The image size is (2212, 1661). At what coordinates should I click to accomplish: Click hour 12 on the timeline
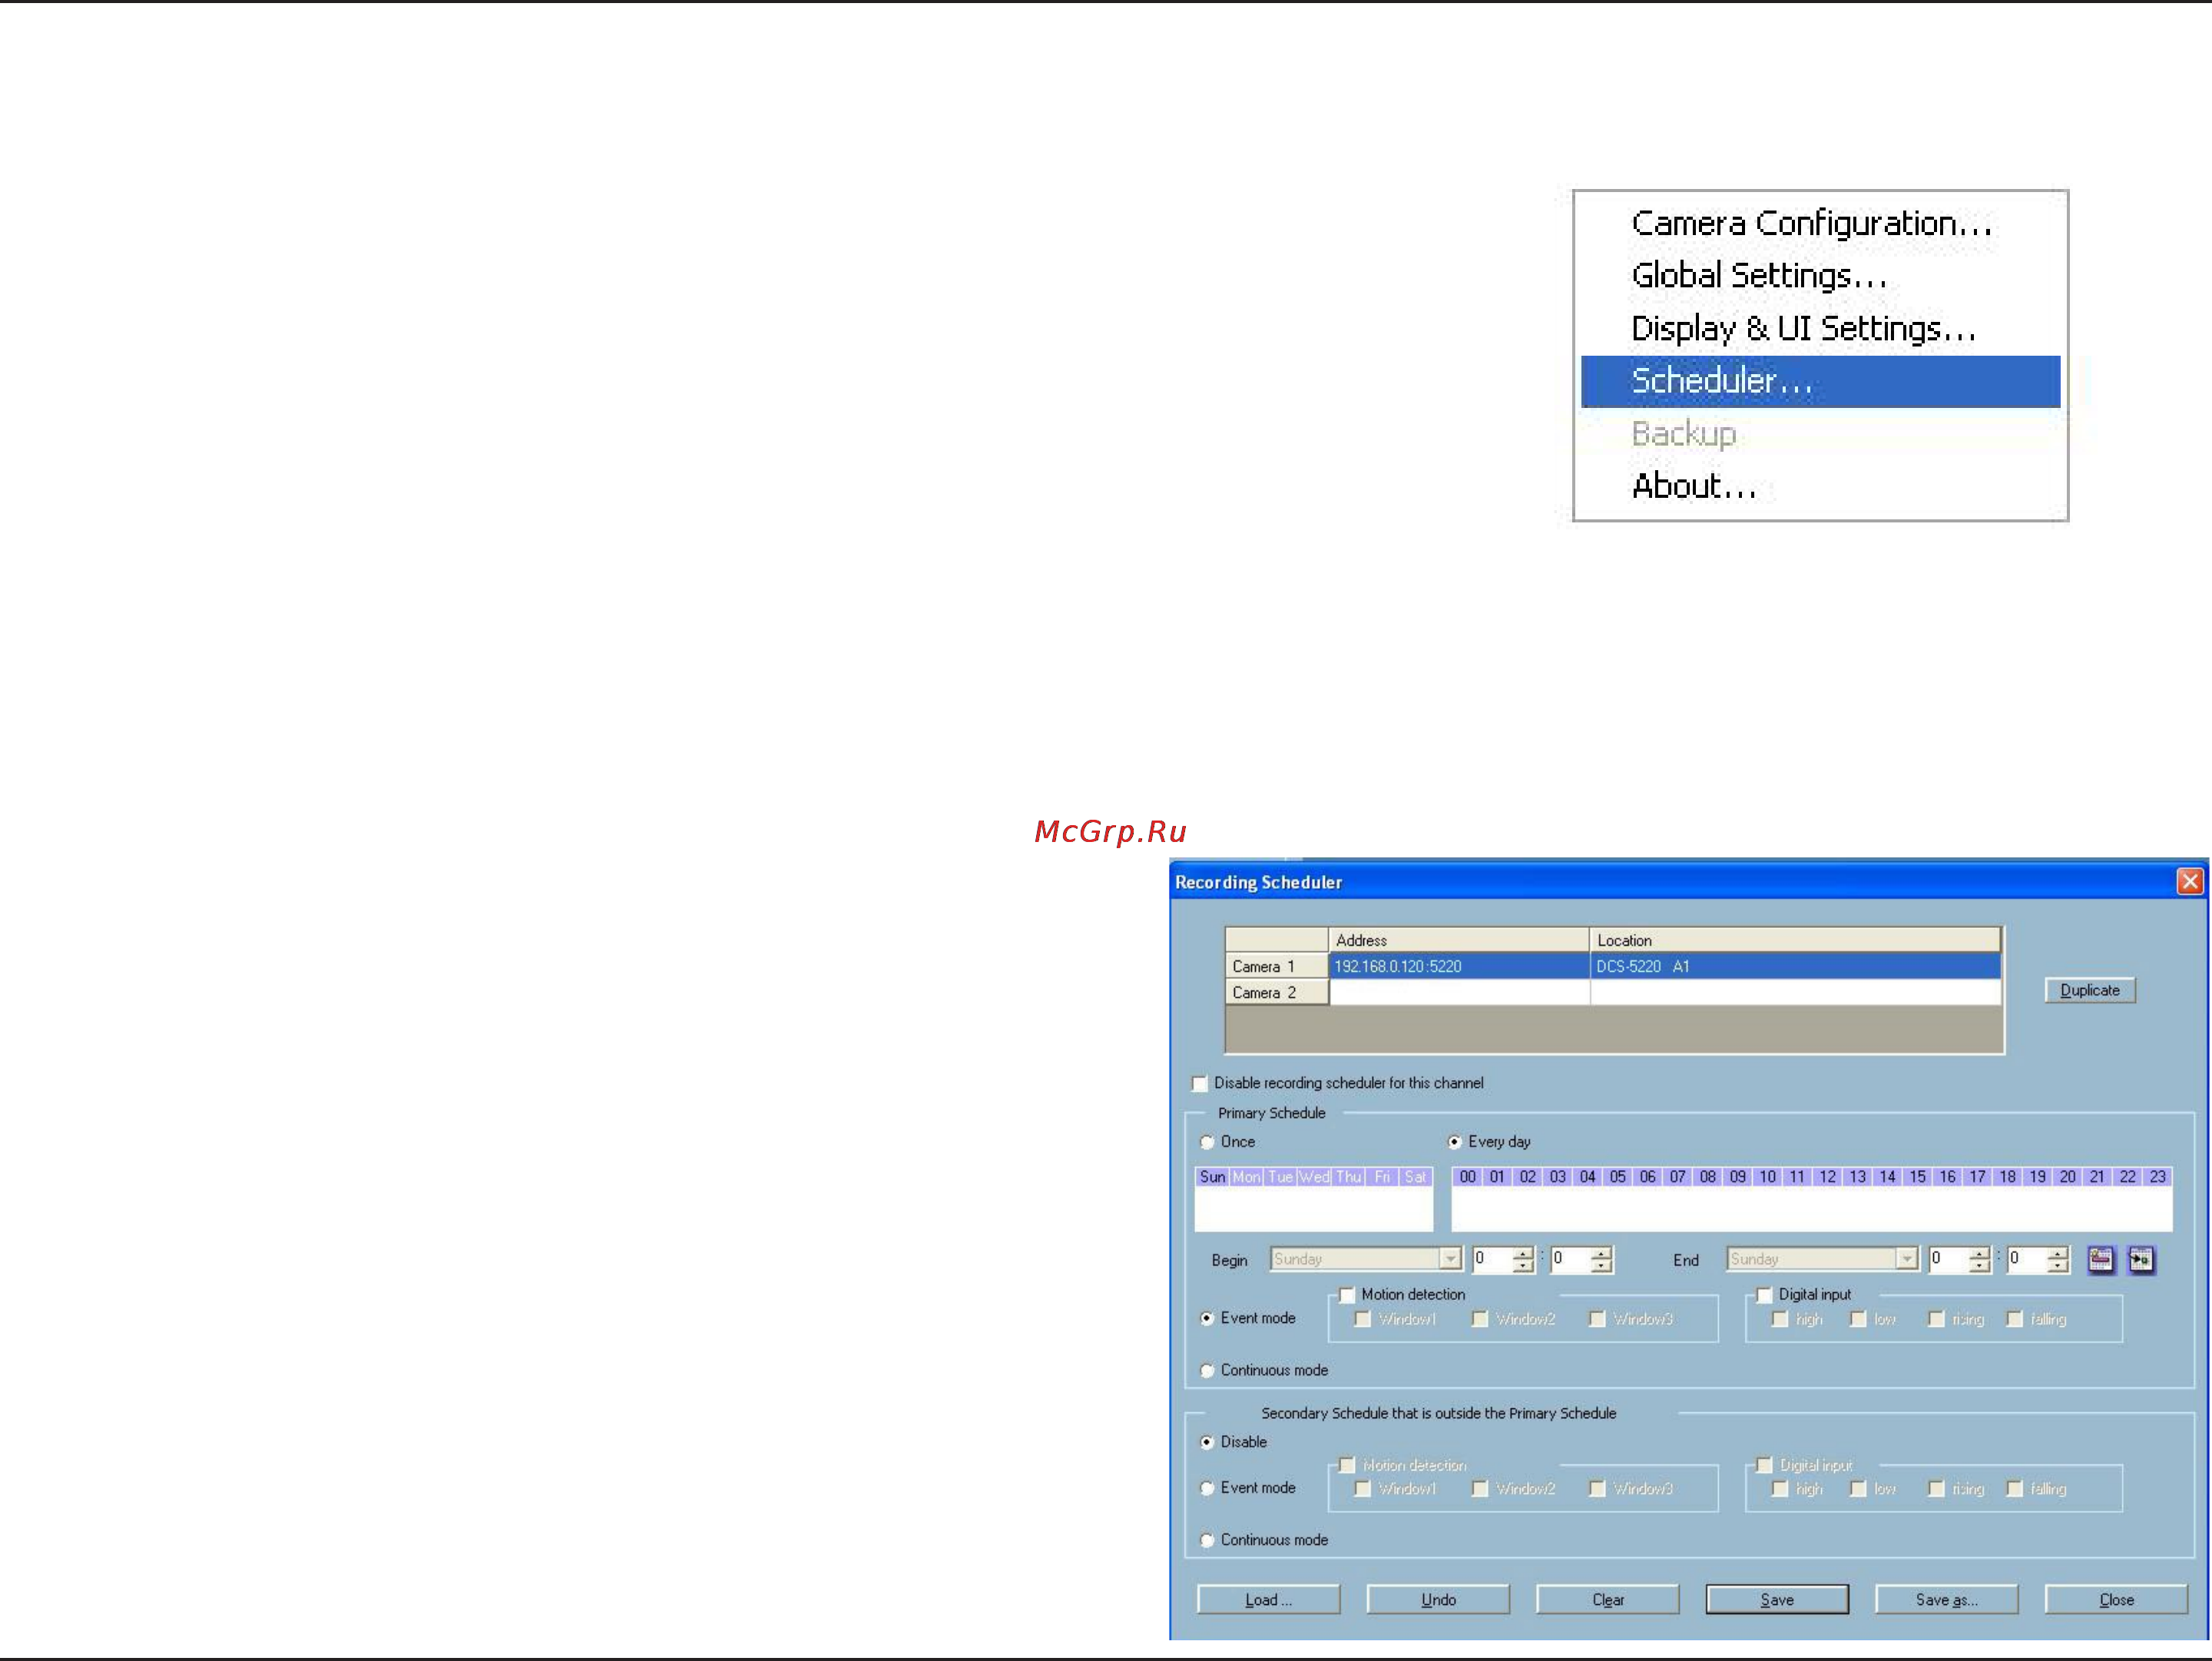(1827, 1177)
